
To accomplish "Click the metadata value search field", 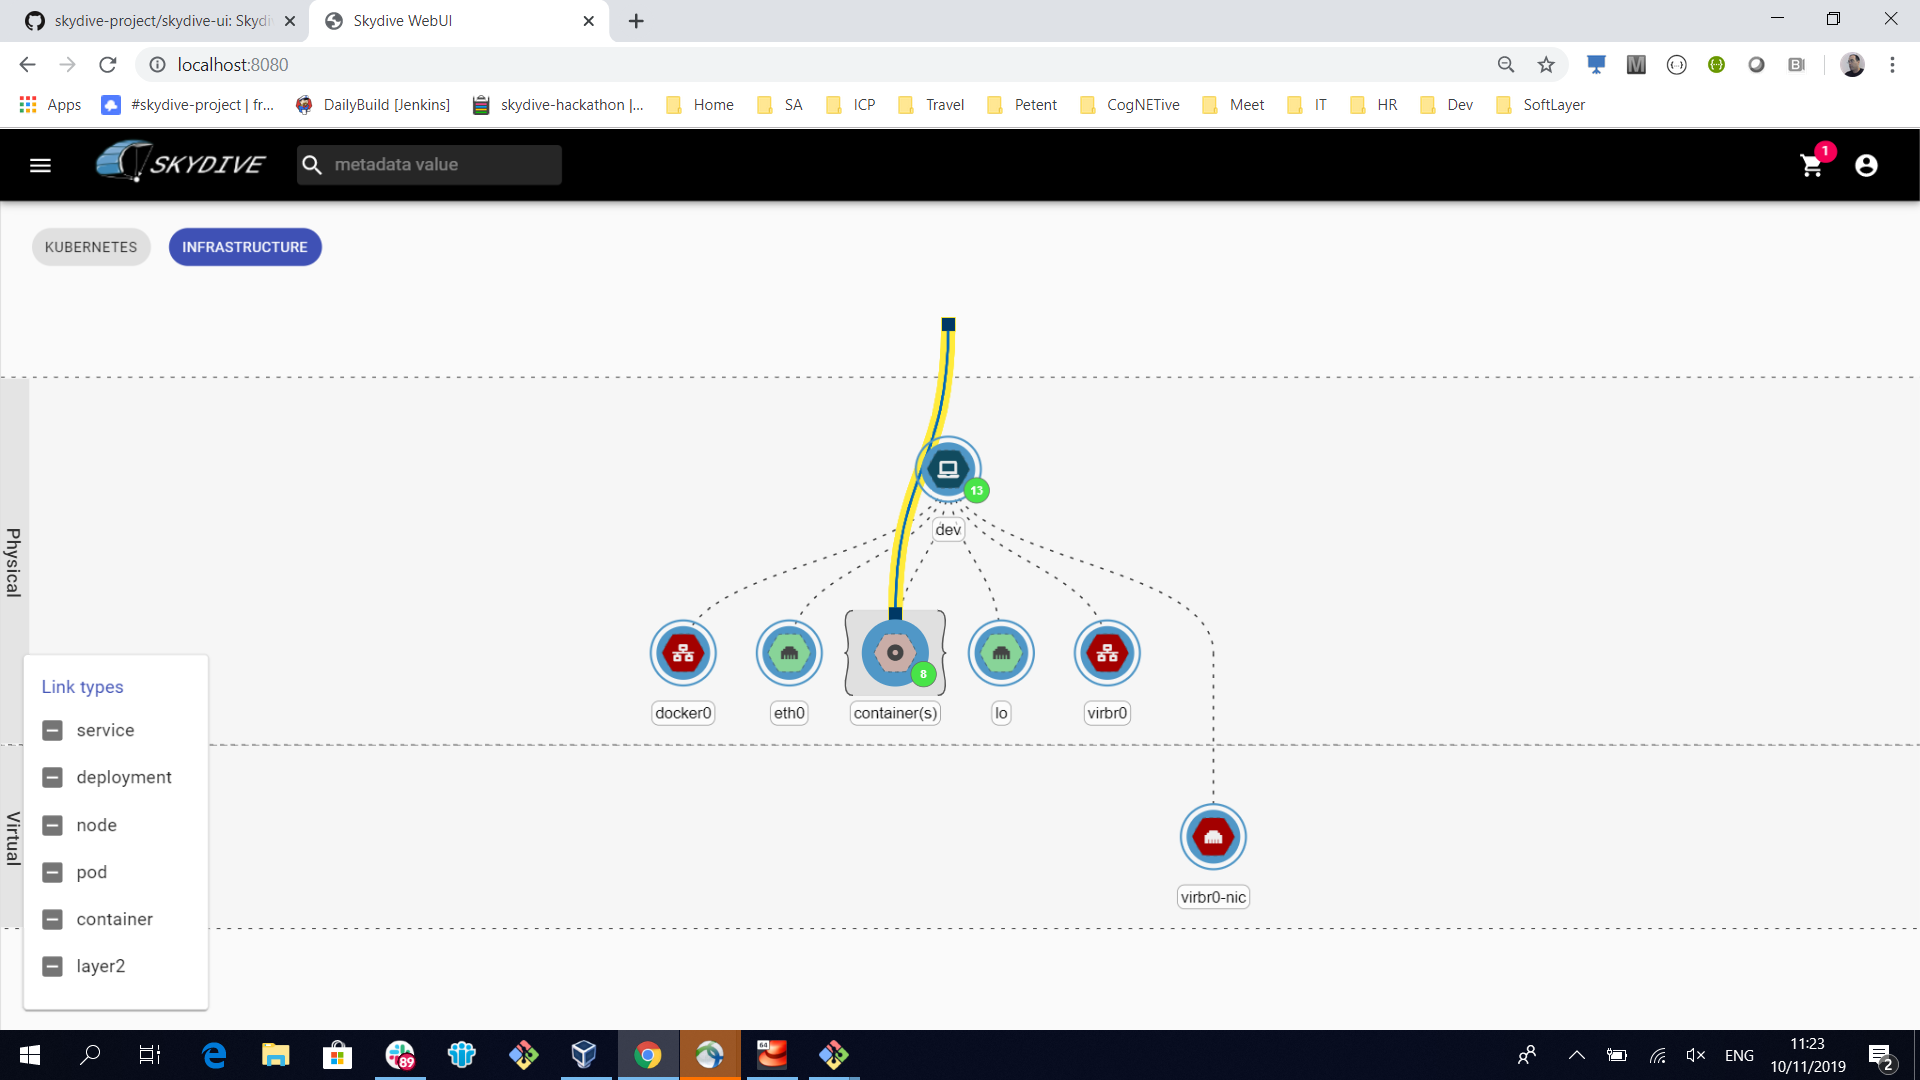I will click(428, 164).
